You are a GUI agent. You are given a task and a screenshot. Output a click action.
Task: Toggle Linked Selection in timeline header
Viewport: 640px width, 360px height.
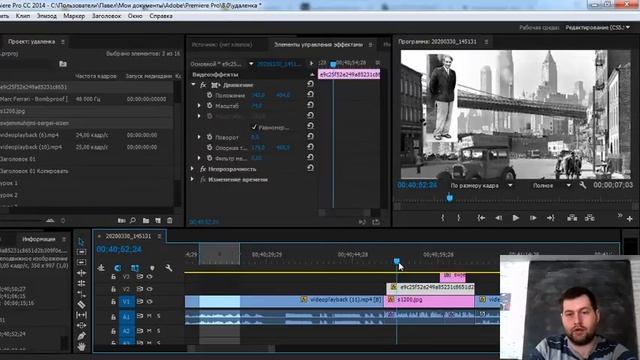point(135,268)
